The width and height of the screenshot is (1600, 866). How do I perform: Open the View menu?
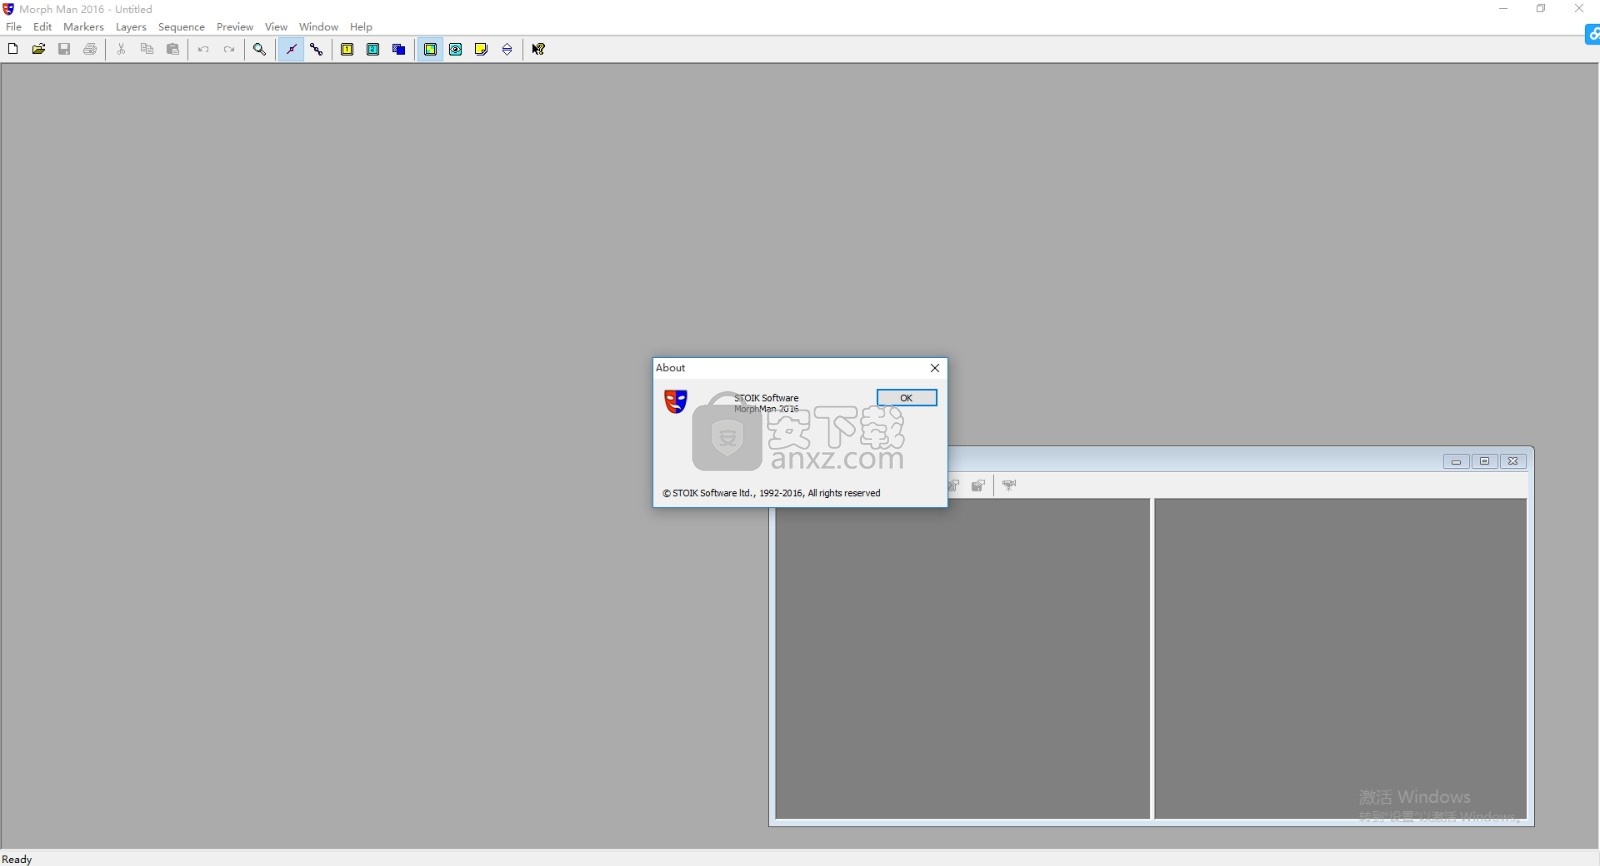coord(276,27)
